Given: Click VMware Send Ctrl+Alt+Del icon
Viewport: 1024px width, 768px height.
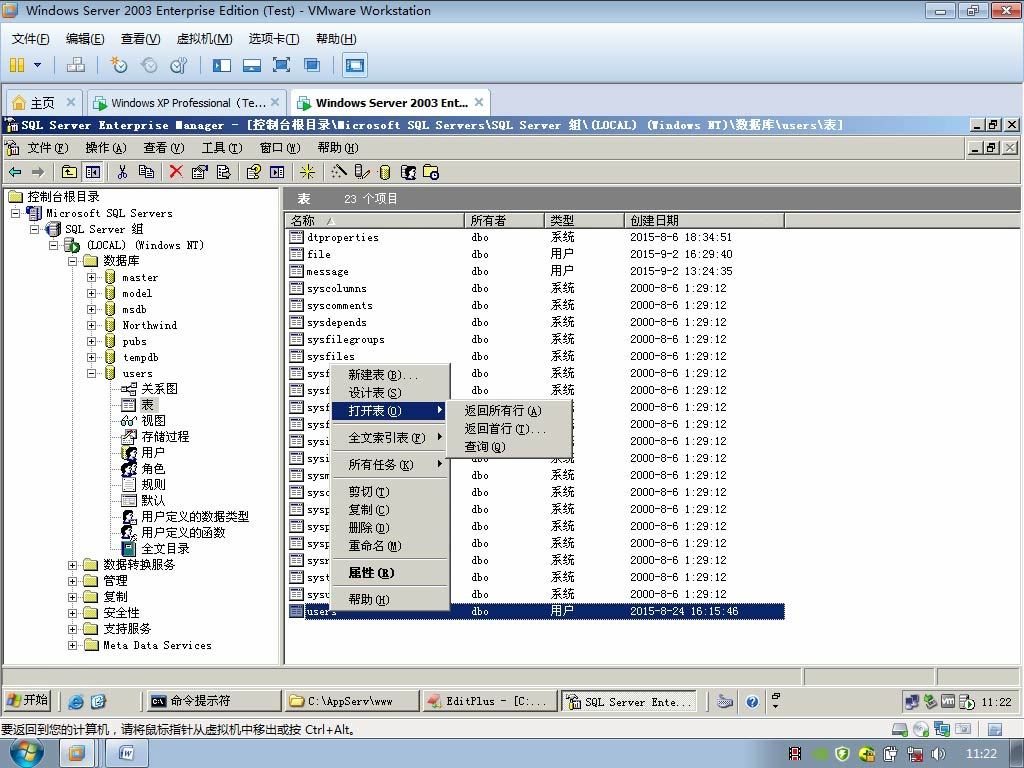Looking at the screenshot, I should pos(76,65).
